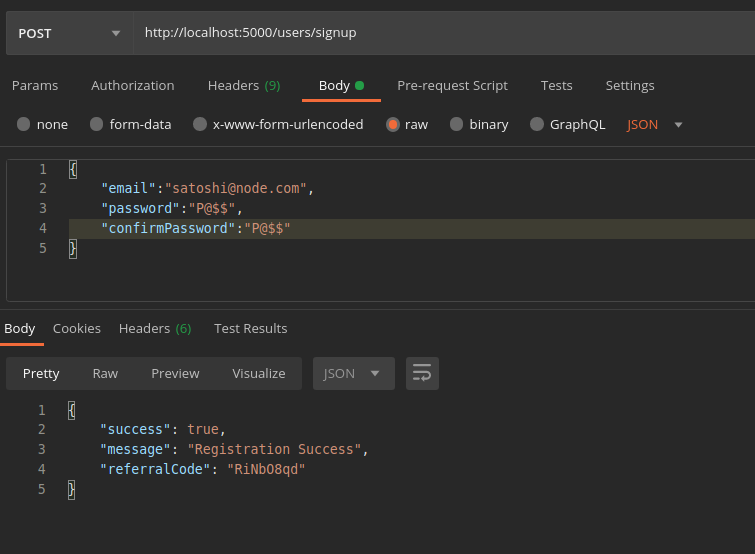Viewport: 755px width, 554px height.
Task: Show response Cookies tab
Action: point(77,328)
